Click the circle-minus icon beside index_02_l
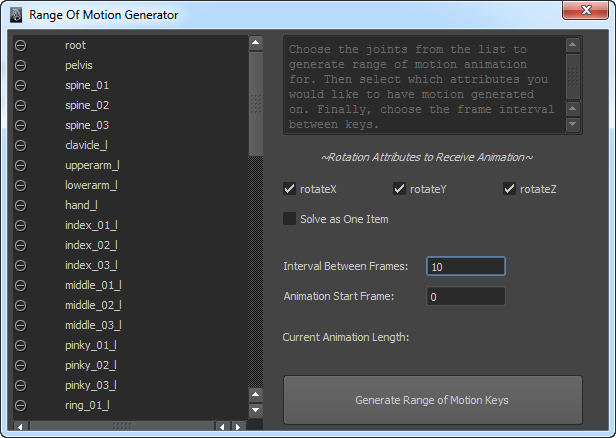The image size is (616, 438). pyautogui.click(x=20, y=246)
